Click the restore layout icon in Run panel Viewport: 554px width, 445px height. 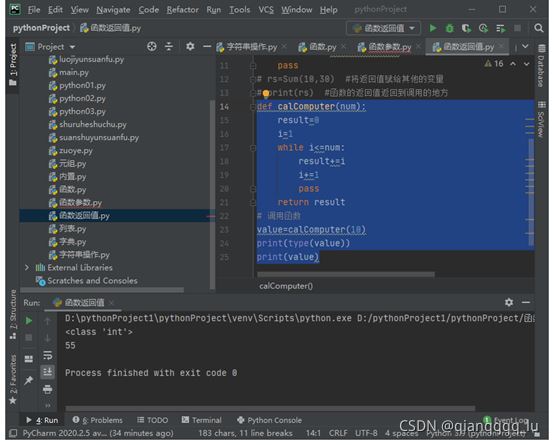tap(29, 359)
